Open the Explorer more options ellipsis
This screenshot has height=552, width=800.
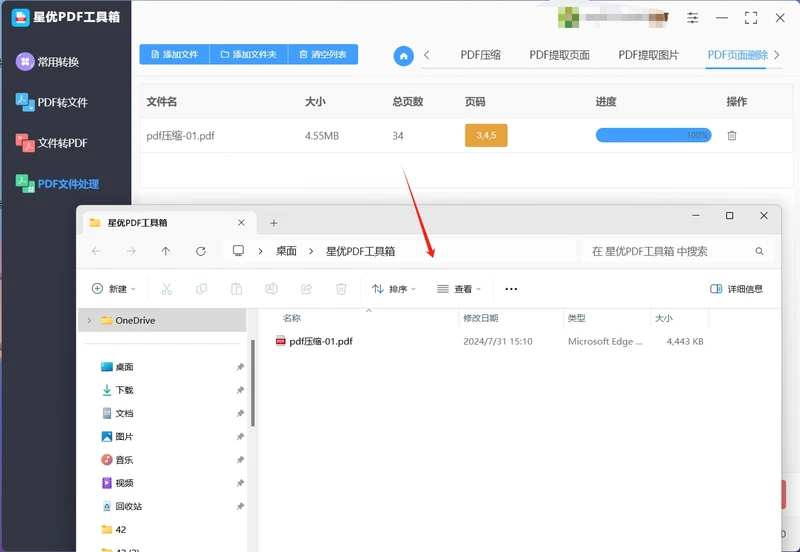point(511,289)
